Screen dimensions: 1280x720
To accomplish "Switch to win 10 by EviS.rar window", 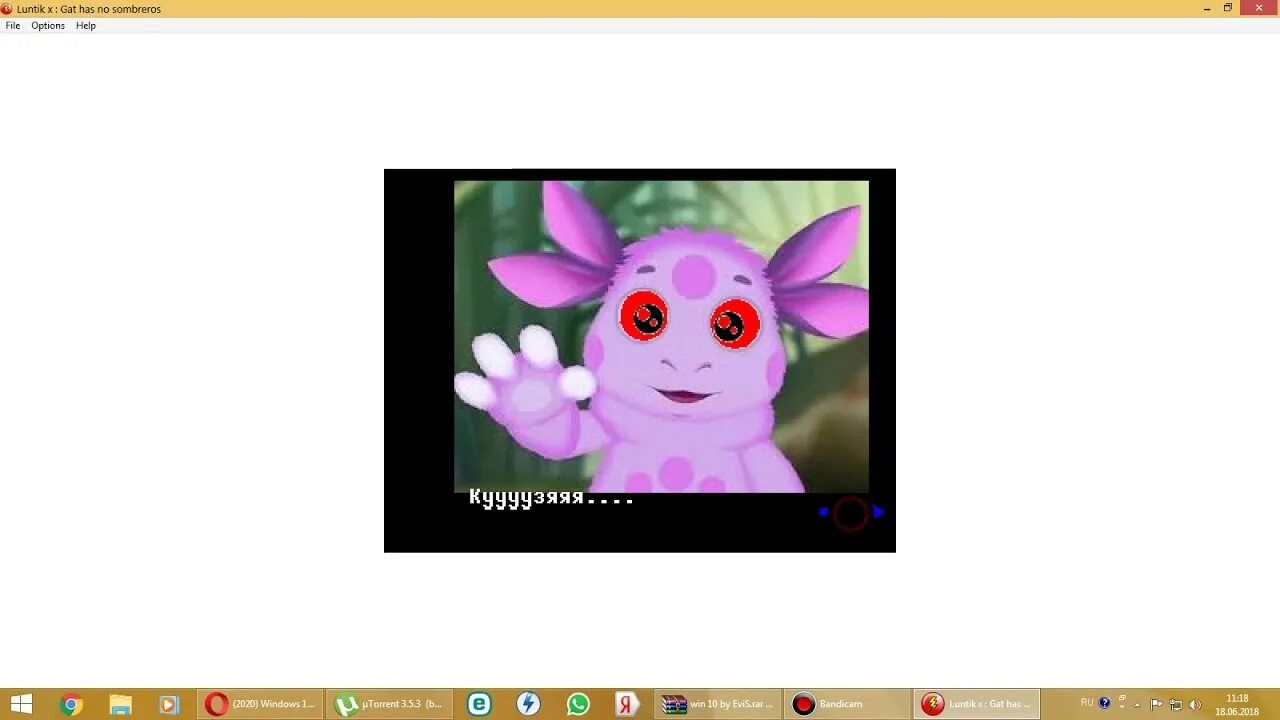I will pos(718,704).
